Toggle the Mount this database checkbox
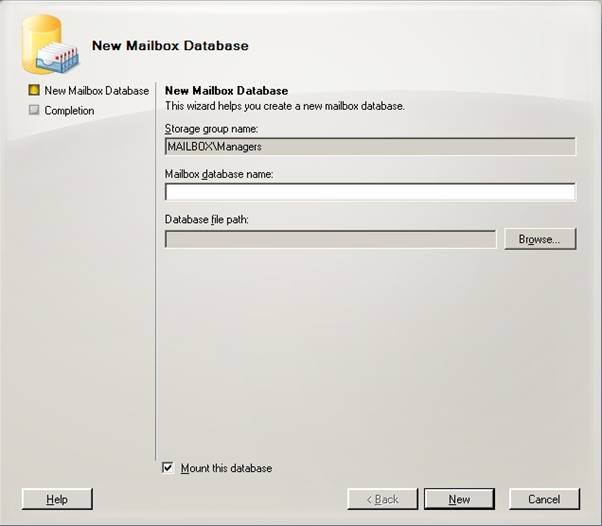Image resolution: width=602 pixels, height=526 pixels. pos(168,468)
